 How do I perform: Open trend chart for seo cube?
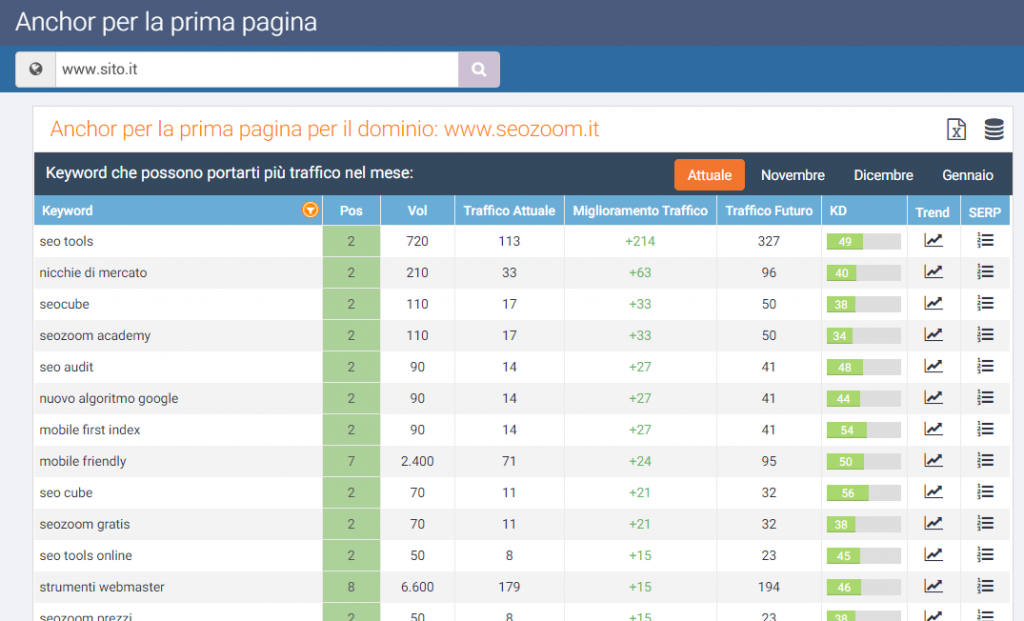[x=933, y=492]
